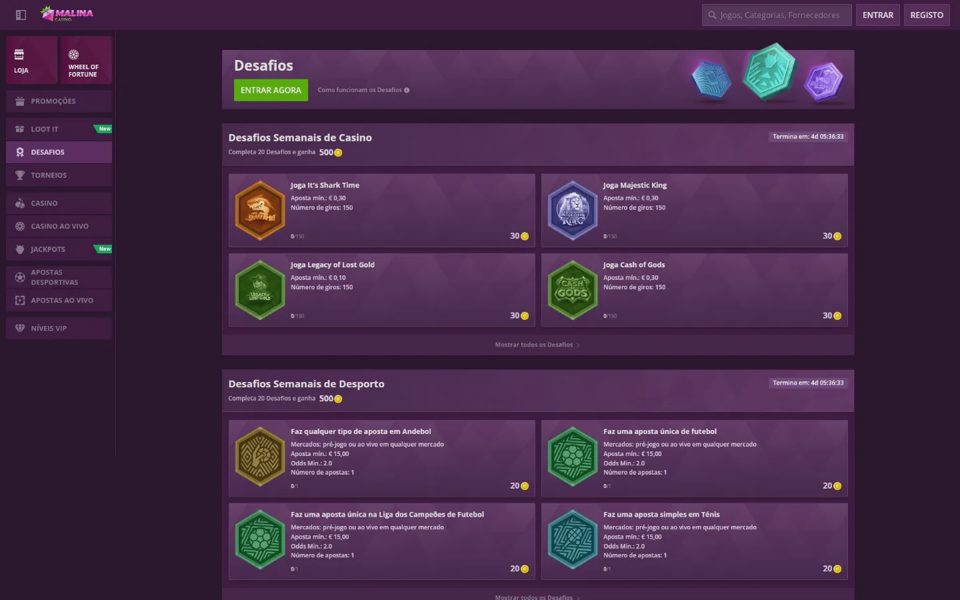Click the REGISTO sign-up button
The height and width of the screenshot is (600, 960).
point(926,15)
